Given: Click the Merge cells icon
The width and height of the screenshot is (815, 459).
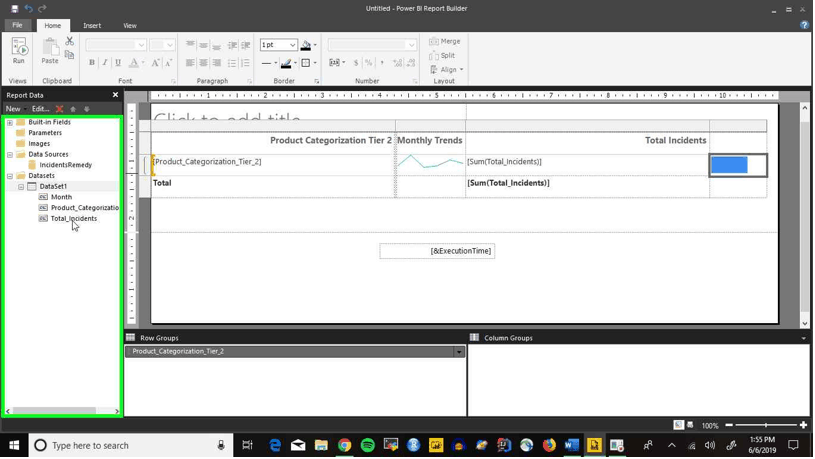Looking at the screenshot, I should point(445,41).
